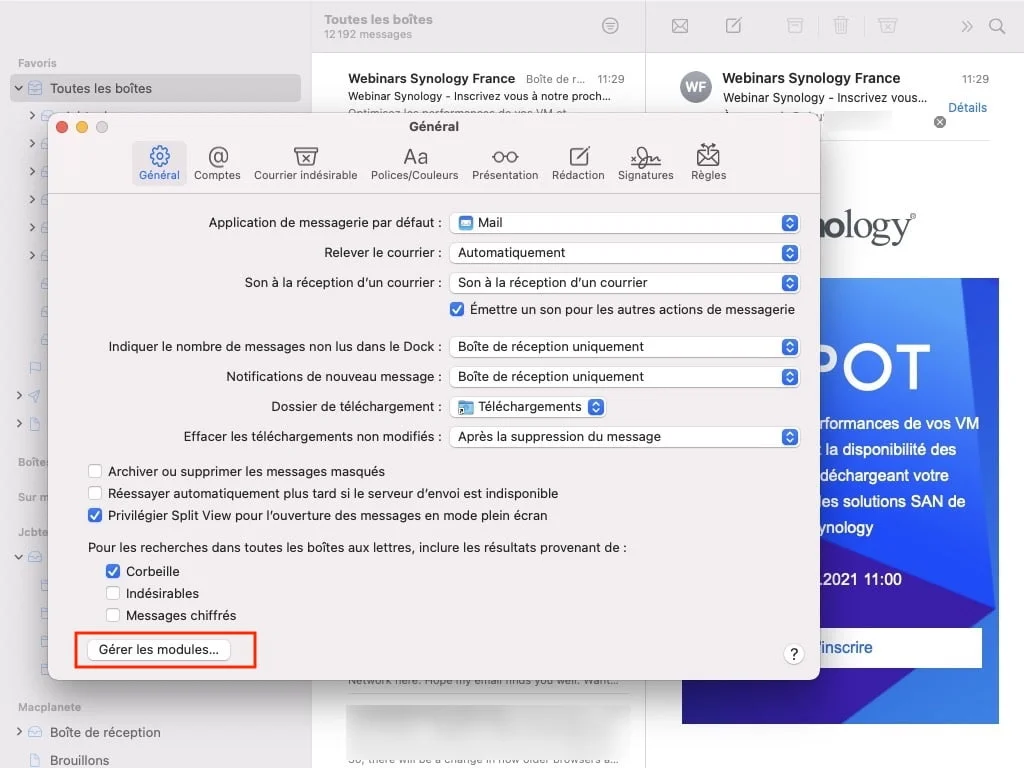Open Courrier indésirable preferences tab

pyautogui.click(x=306, y=163)
